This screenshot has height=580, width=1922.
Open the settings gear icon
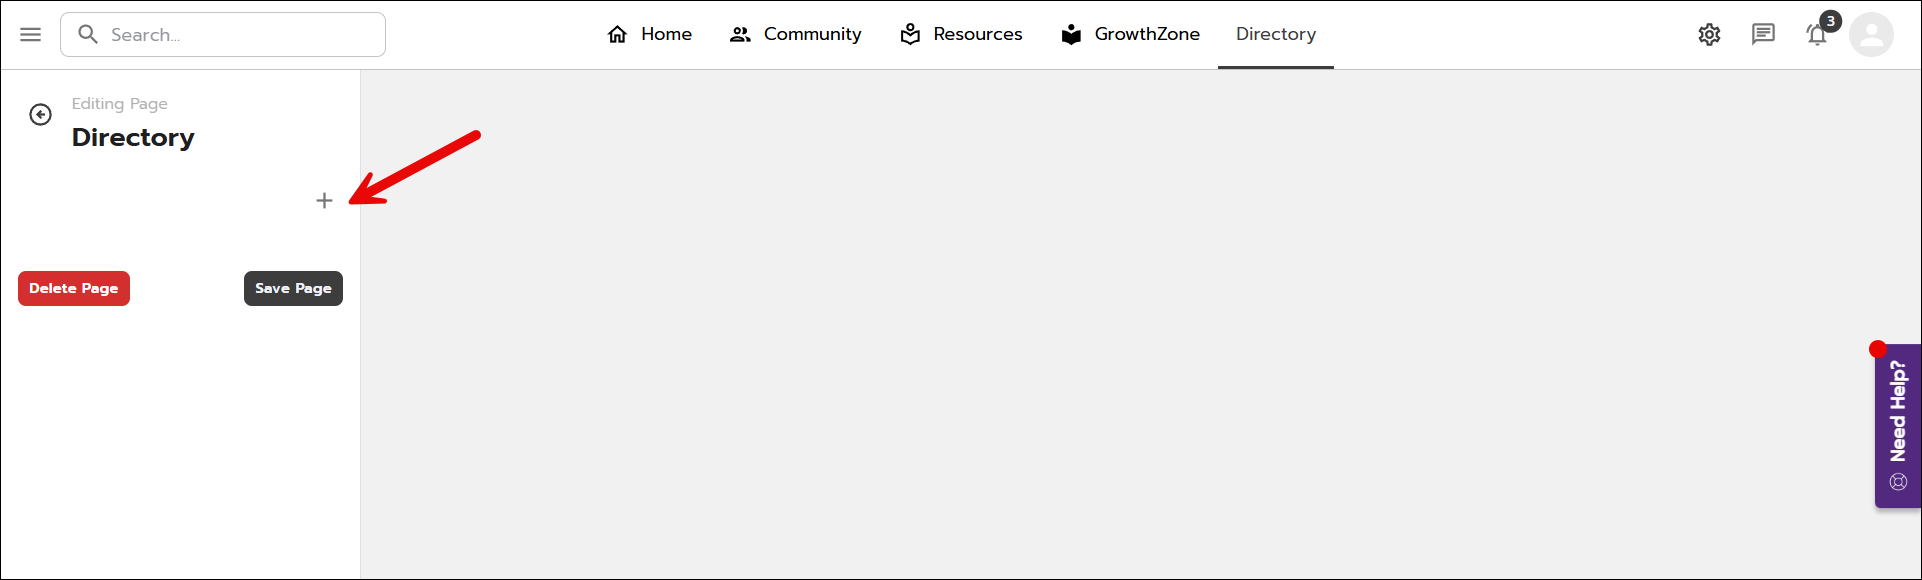click(1709, 35)
